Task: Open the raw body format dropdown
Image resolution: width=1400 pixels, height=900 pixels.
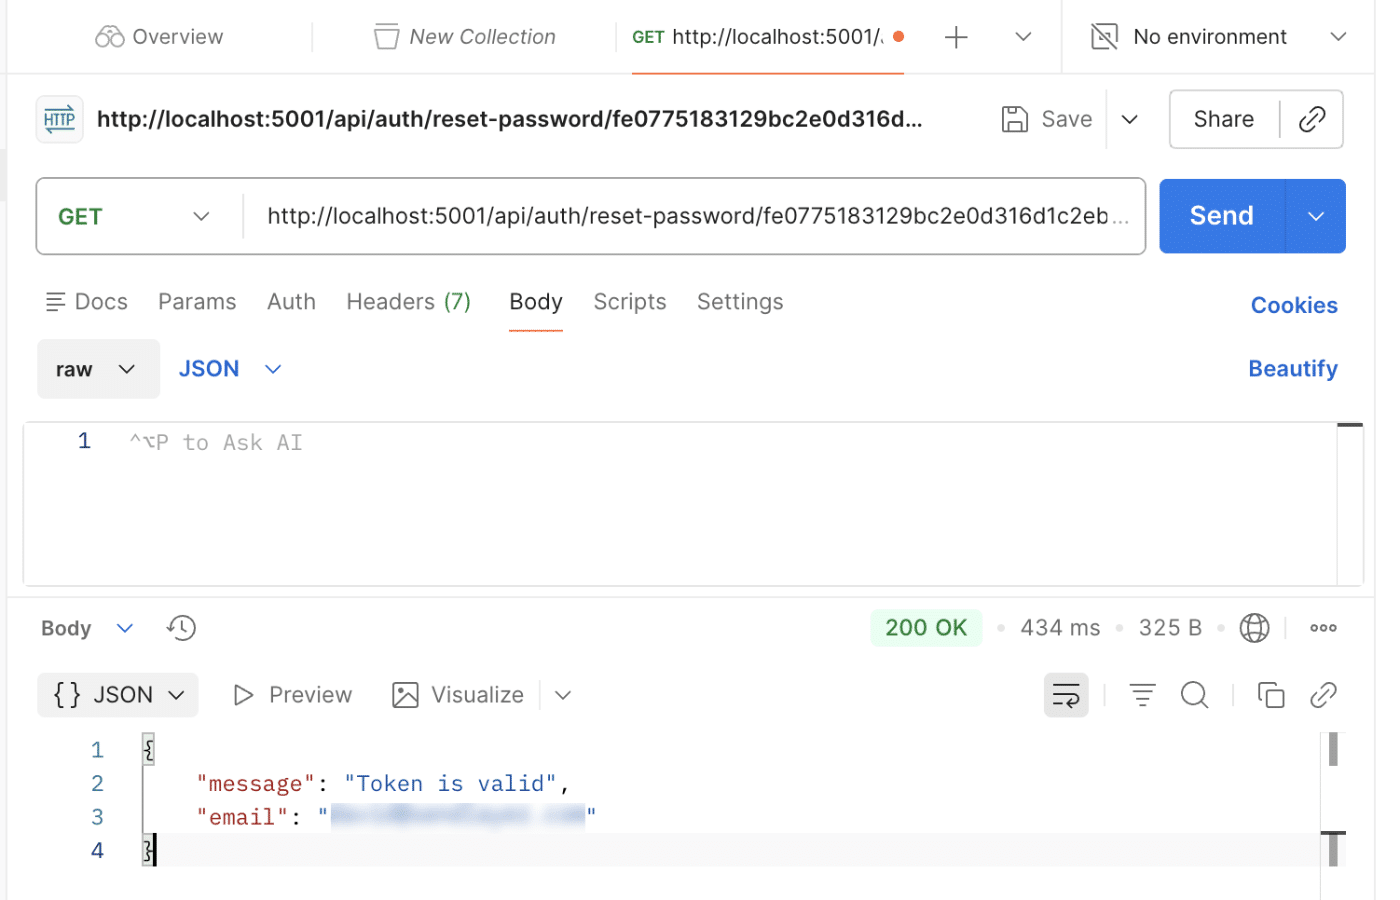Action: coord(98,368)
